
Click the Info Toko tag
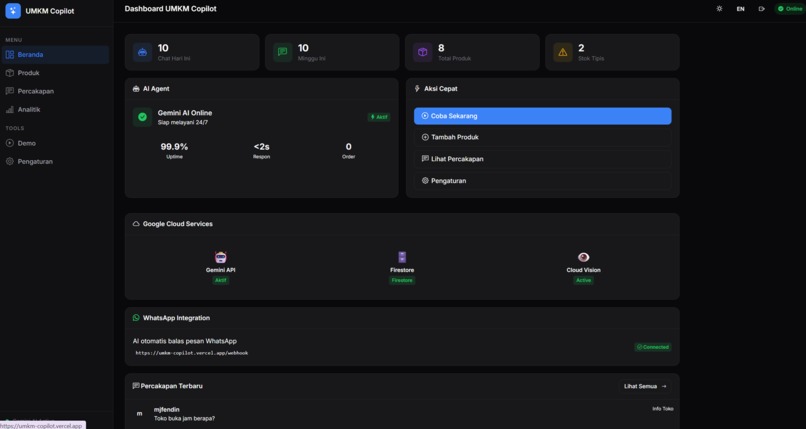[x=663, y=409]
